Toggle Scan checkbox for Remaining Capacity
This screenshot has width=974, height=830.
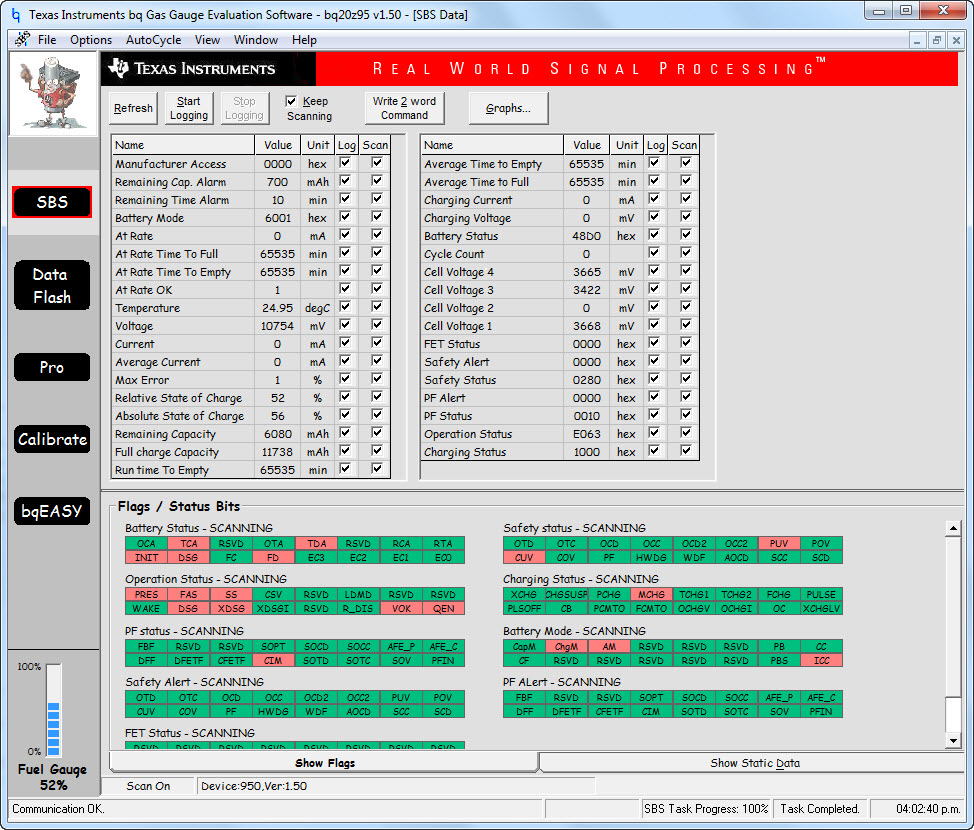[376, 433]
